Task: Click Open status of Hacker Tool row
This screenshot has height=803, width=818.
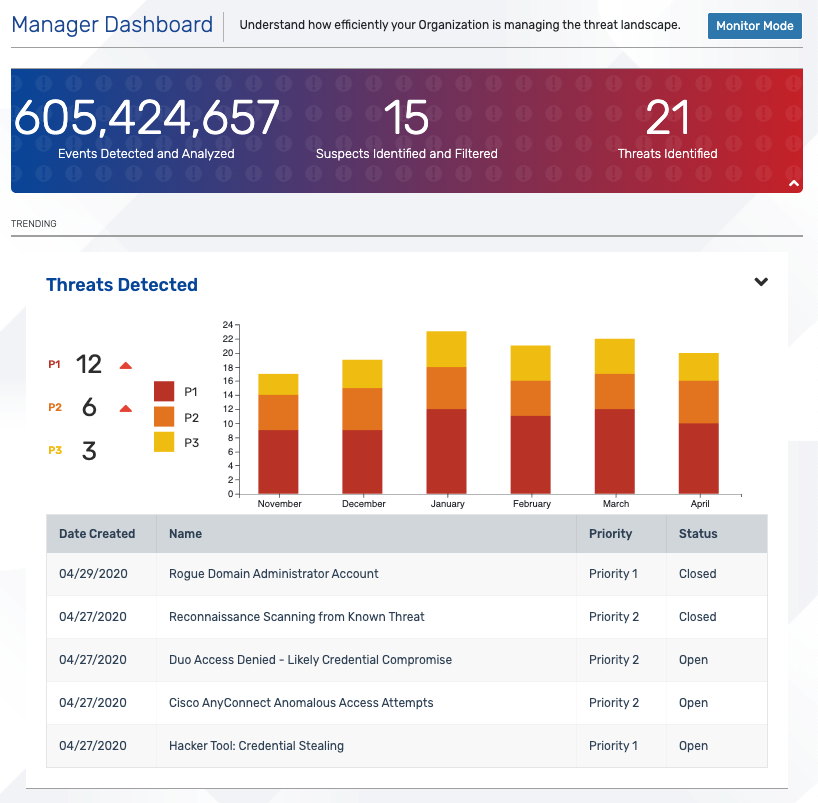Action: click(693, 746)
